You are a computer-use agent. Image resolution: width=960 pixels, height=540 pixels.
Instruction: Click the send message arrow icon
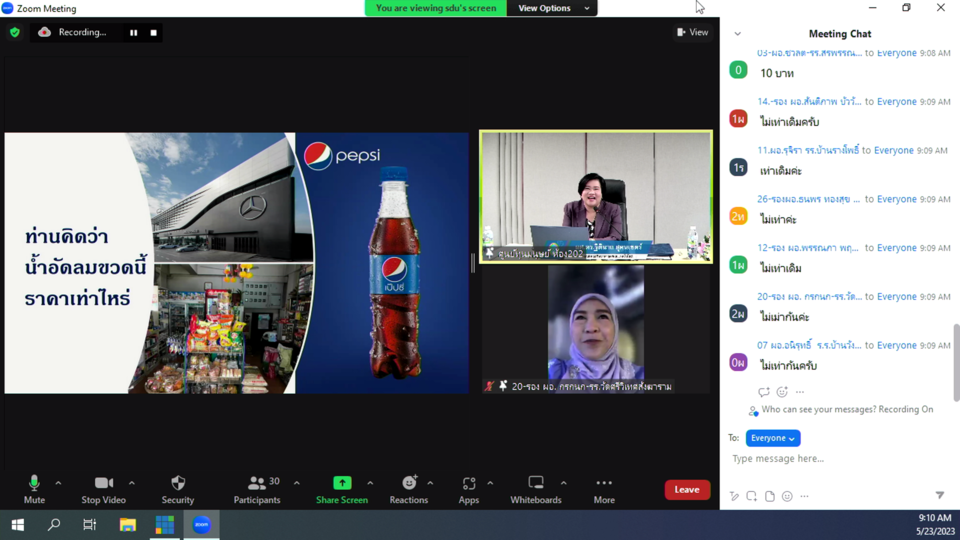click(940, 495)
